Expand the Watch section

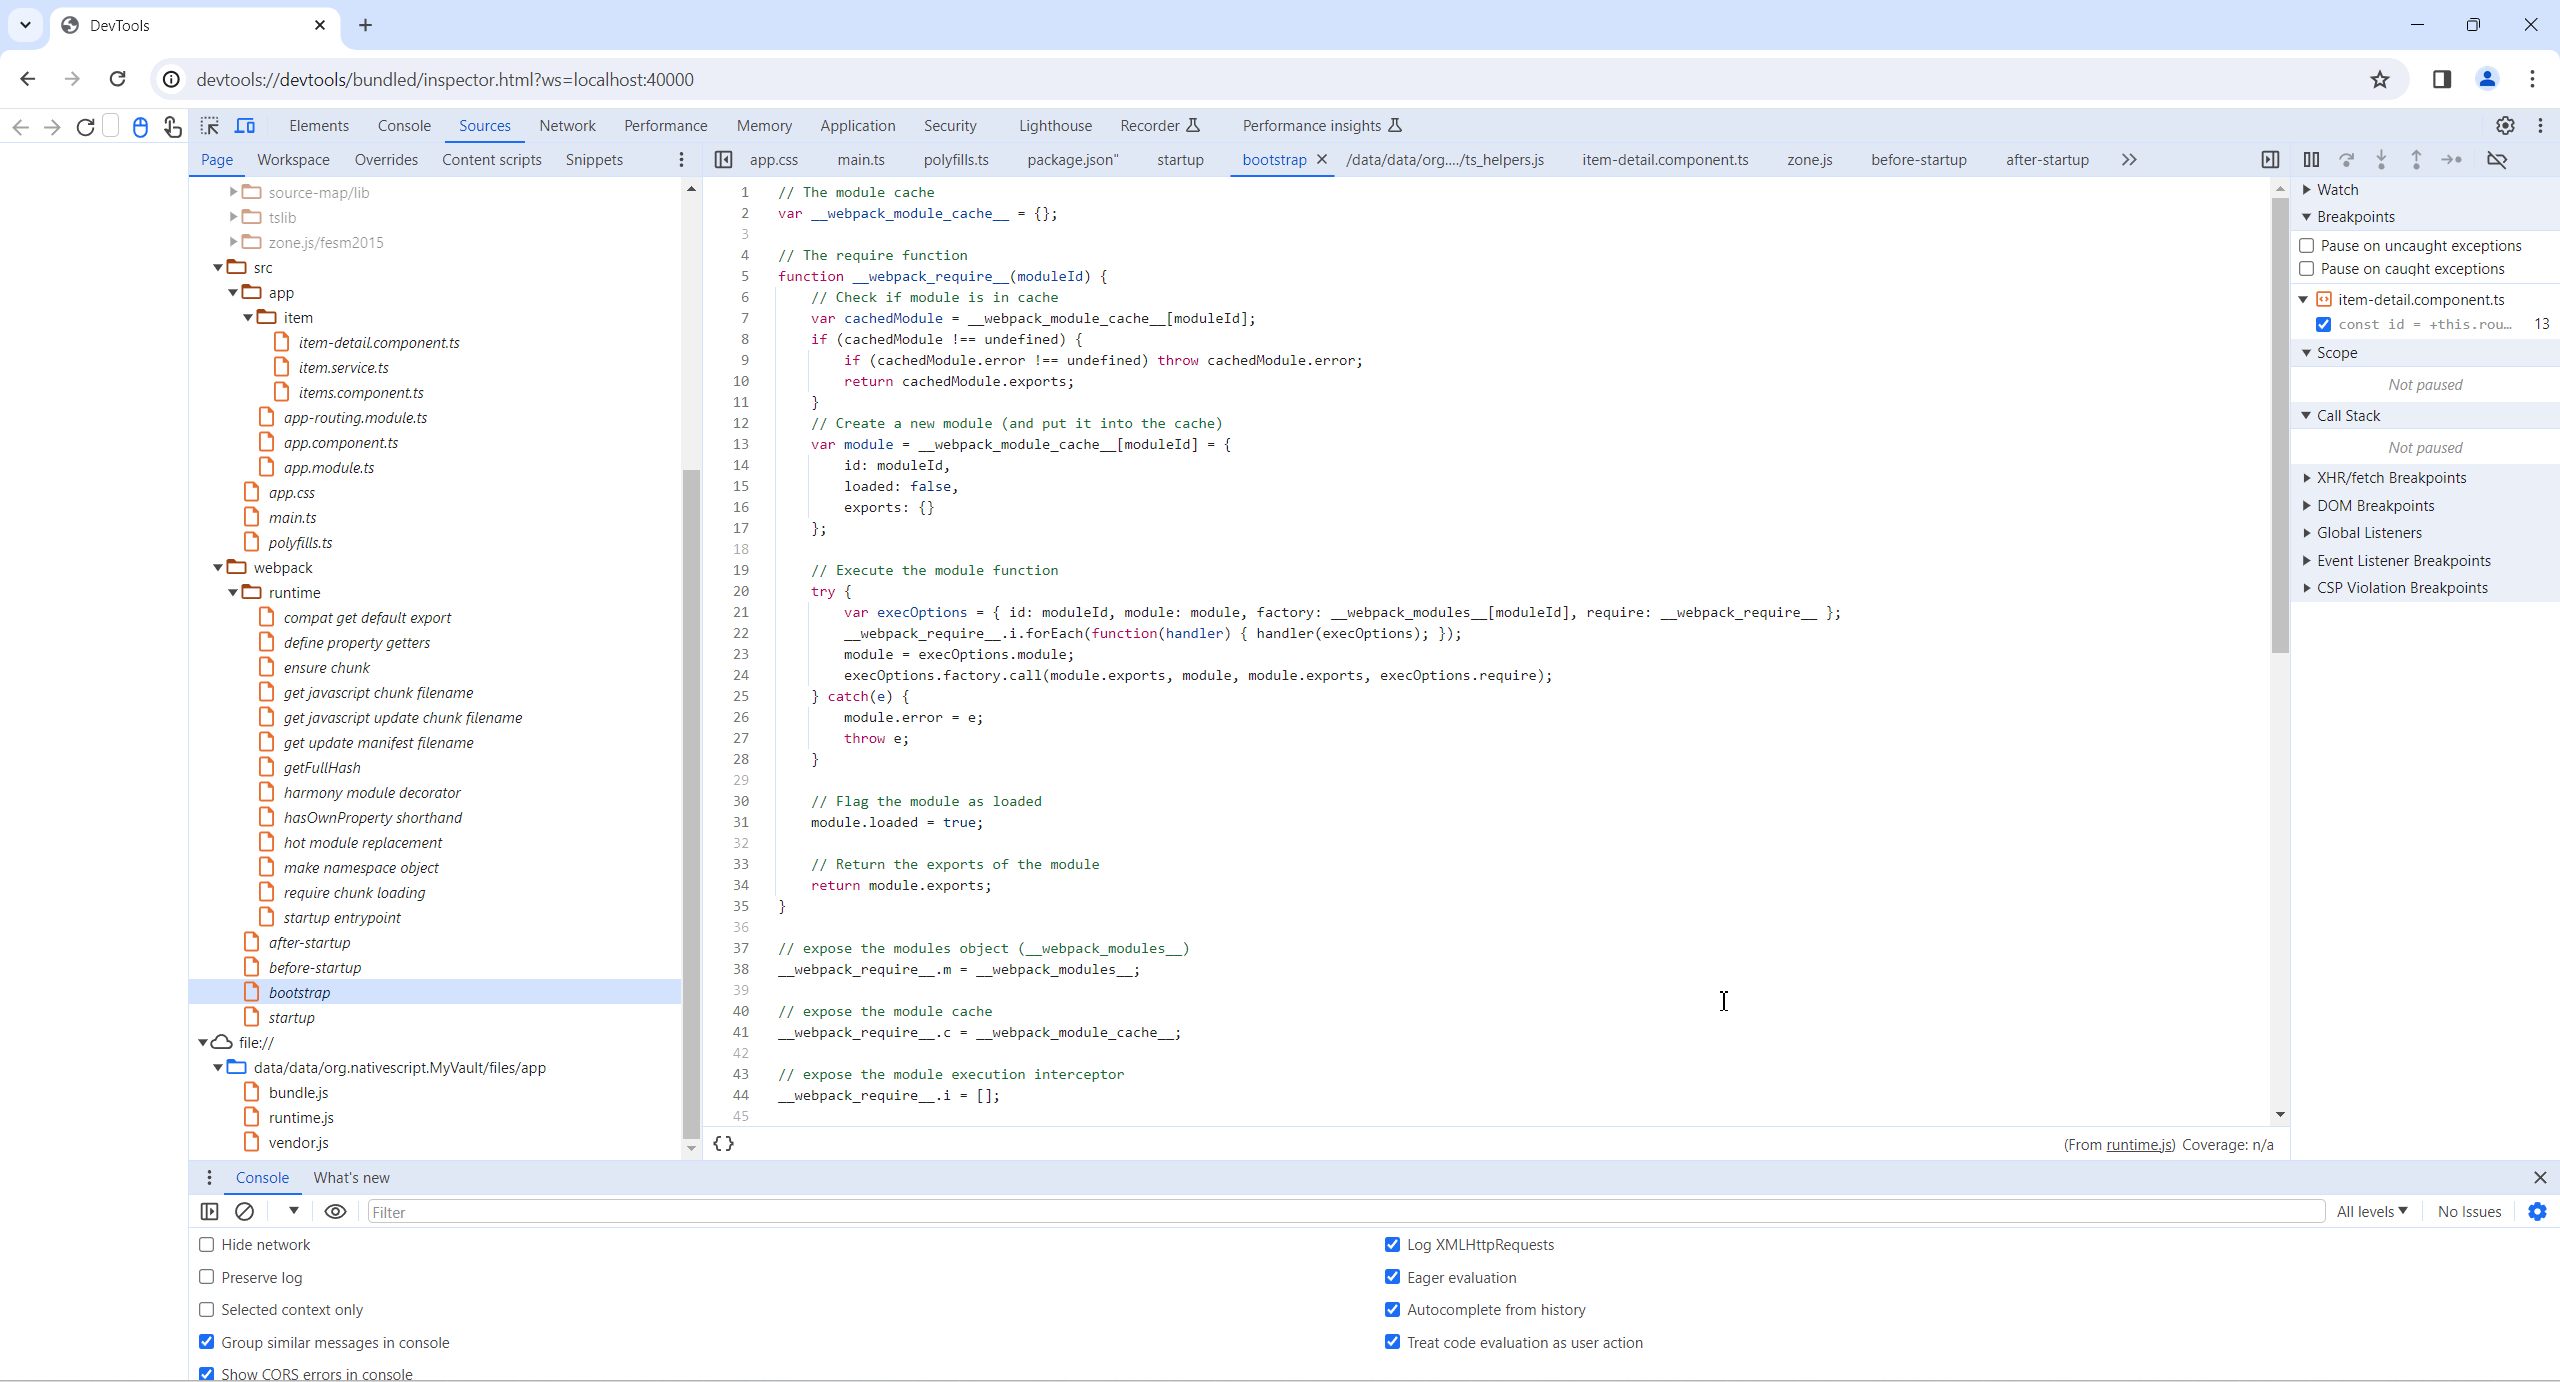2337,190
